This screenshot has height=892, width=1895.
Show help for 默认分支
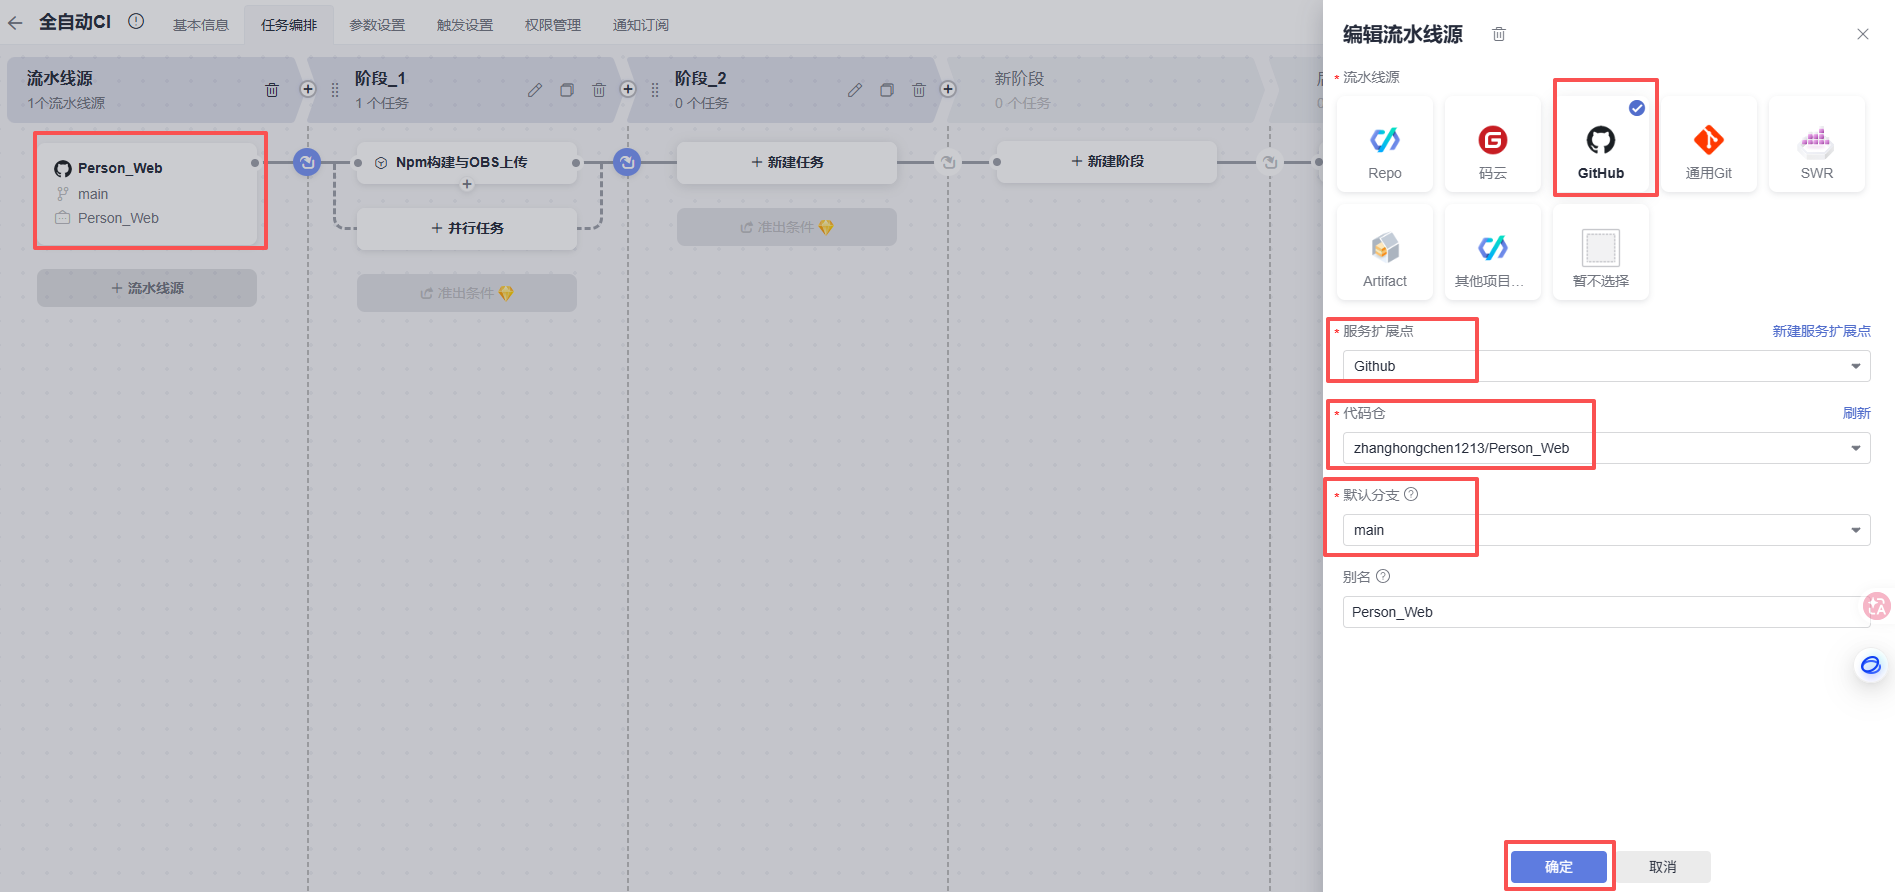pyautogui.click(x=1411, y=494)
